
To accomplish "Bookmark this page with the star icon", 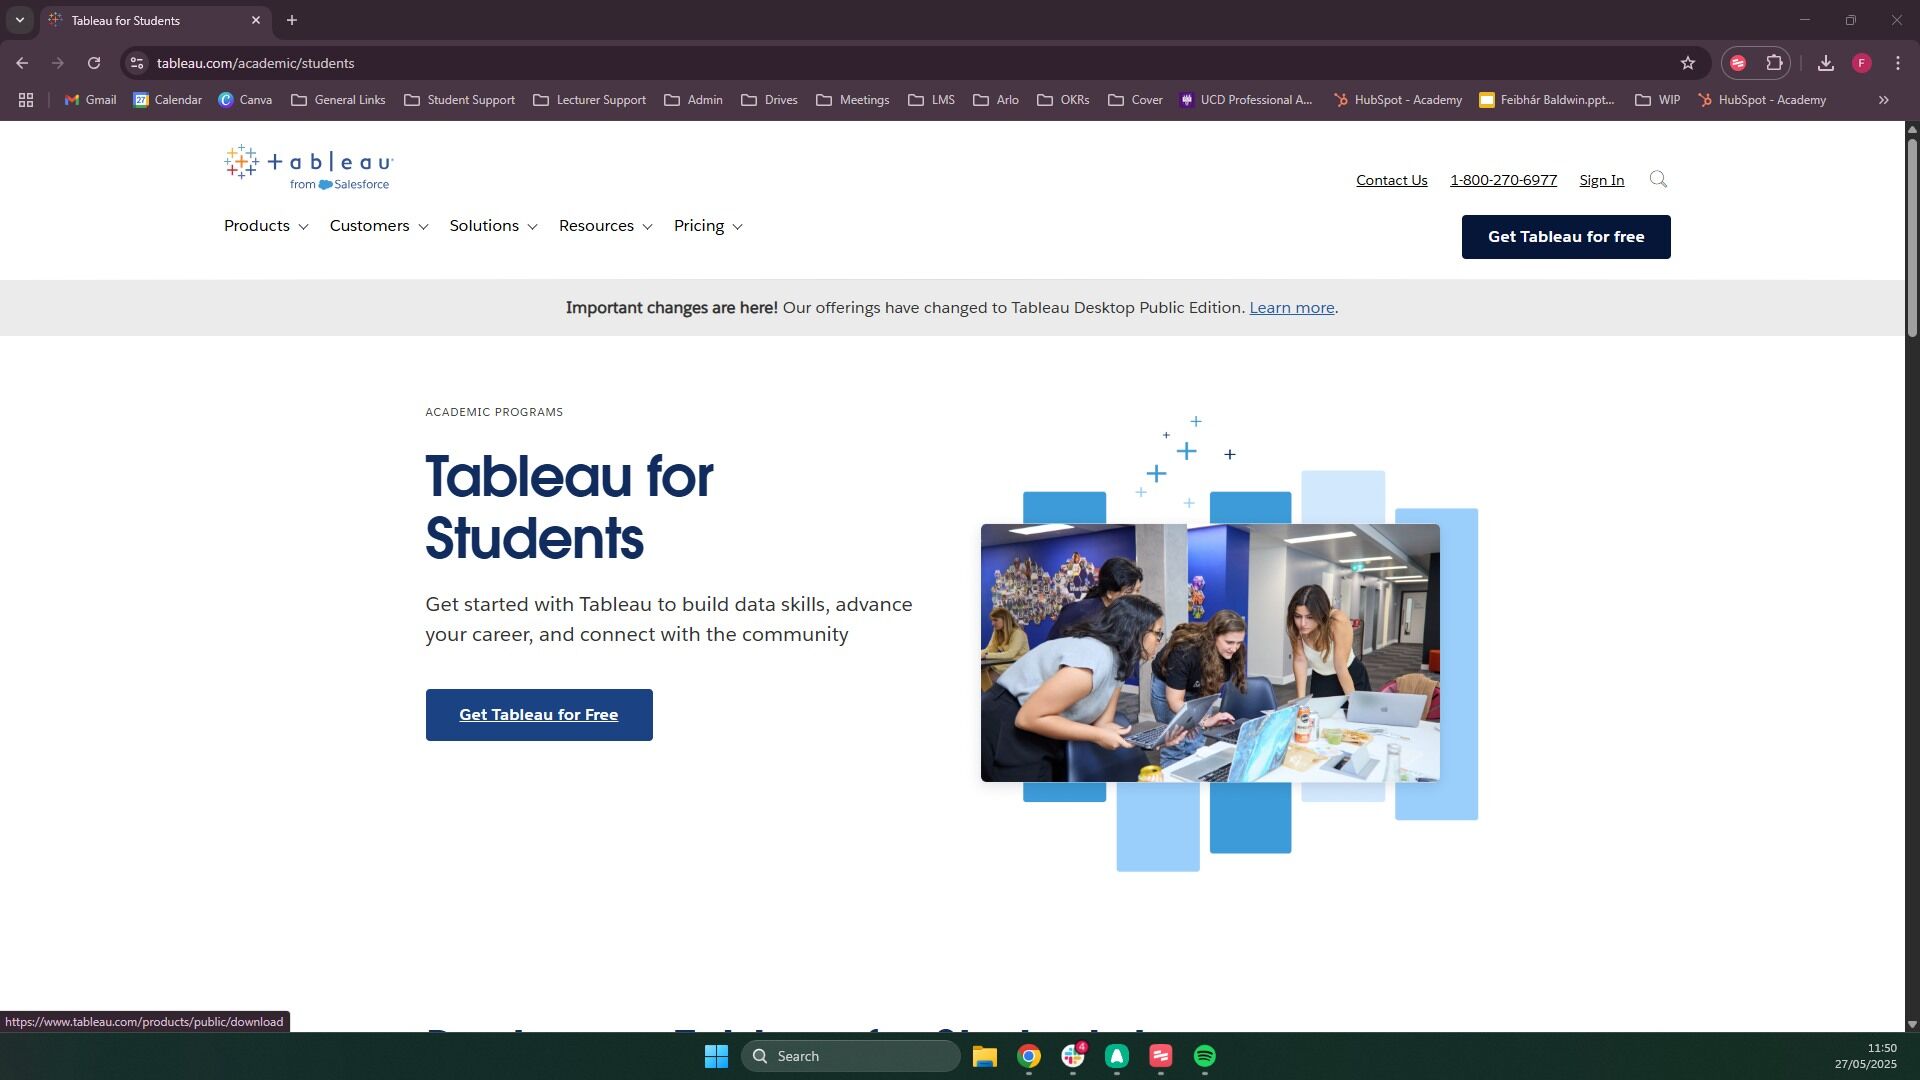I will point(1688,63).
